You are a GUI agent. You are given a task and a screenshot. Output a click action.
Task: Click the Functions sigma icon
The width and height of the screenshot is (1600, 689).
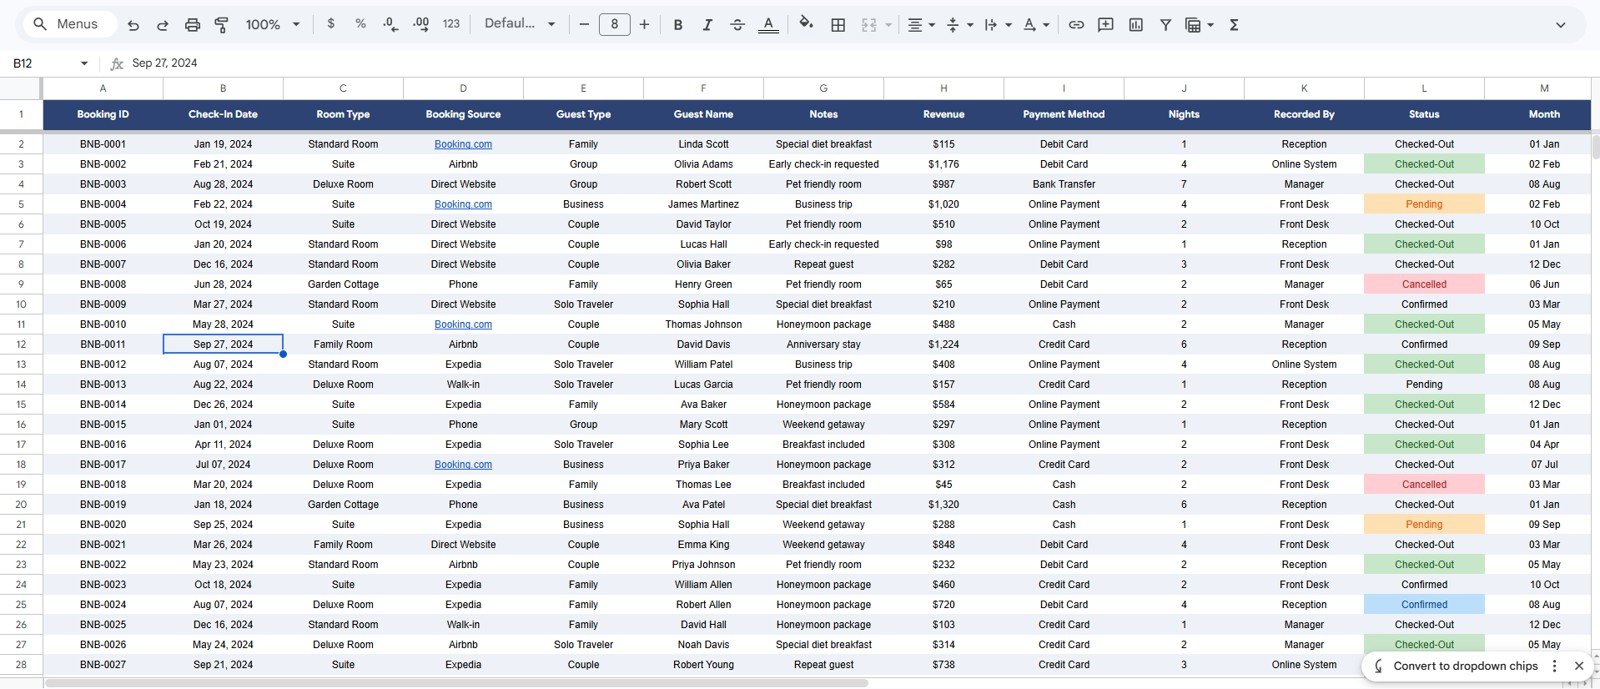pos(1234,25)
